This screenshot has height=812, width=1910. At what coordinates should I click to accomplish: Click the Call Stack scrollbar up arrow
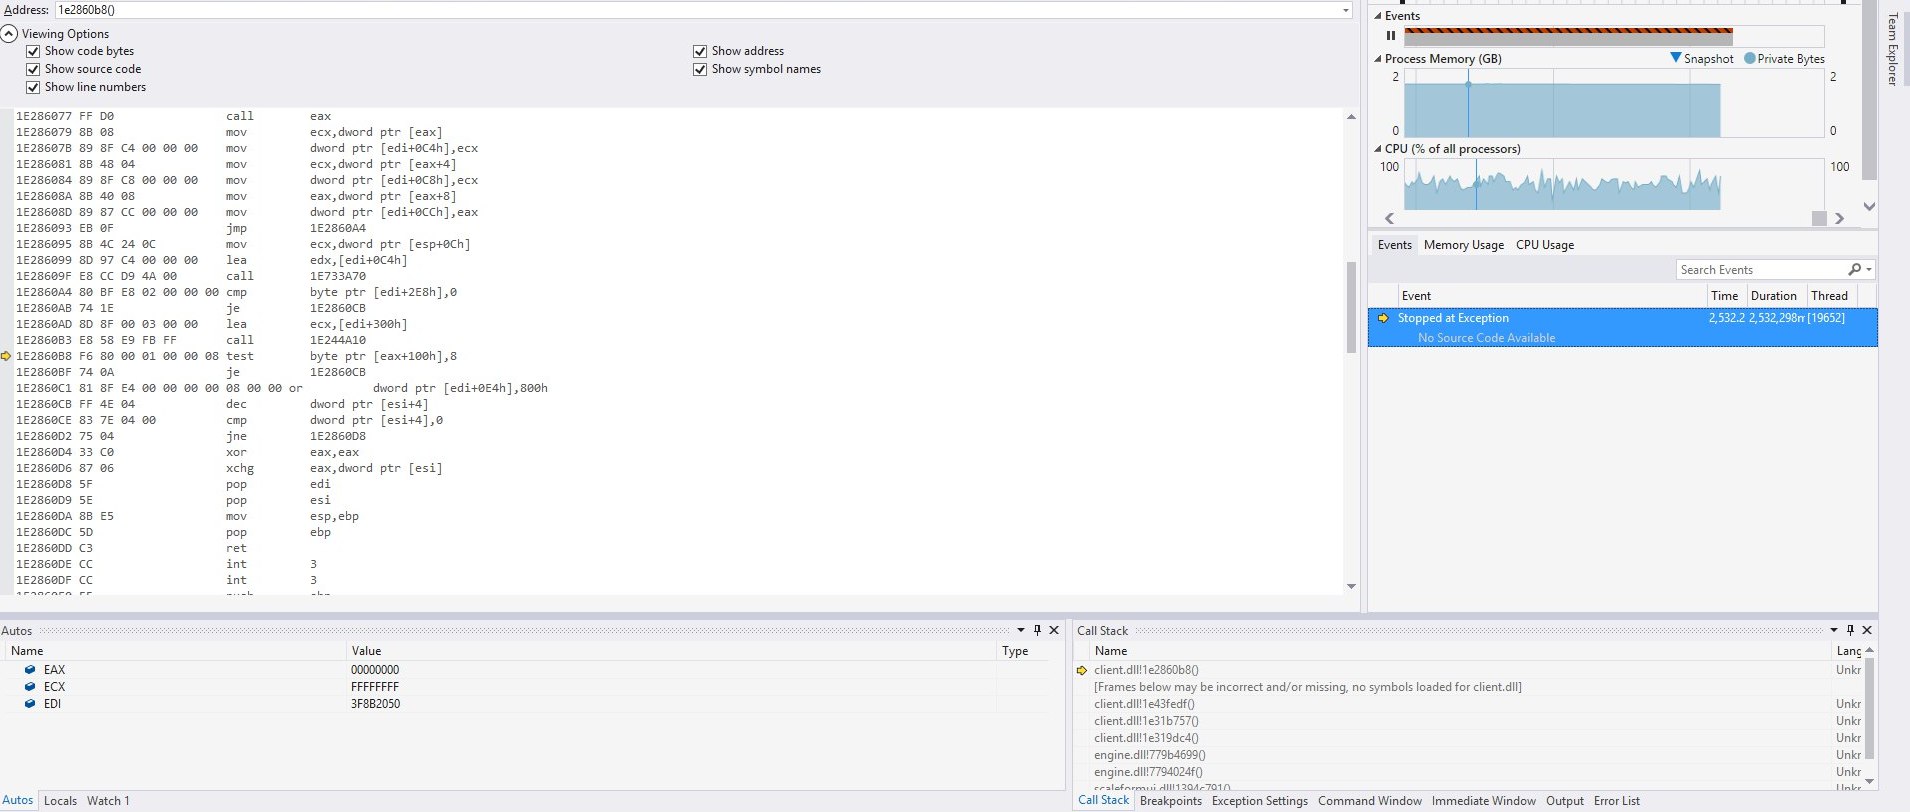click(x=1869, y=651)
